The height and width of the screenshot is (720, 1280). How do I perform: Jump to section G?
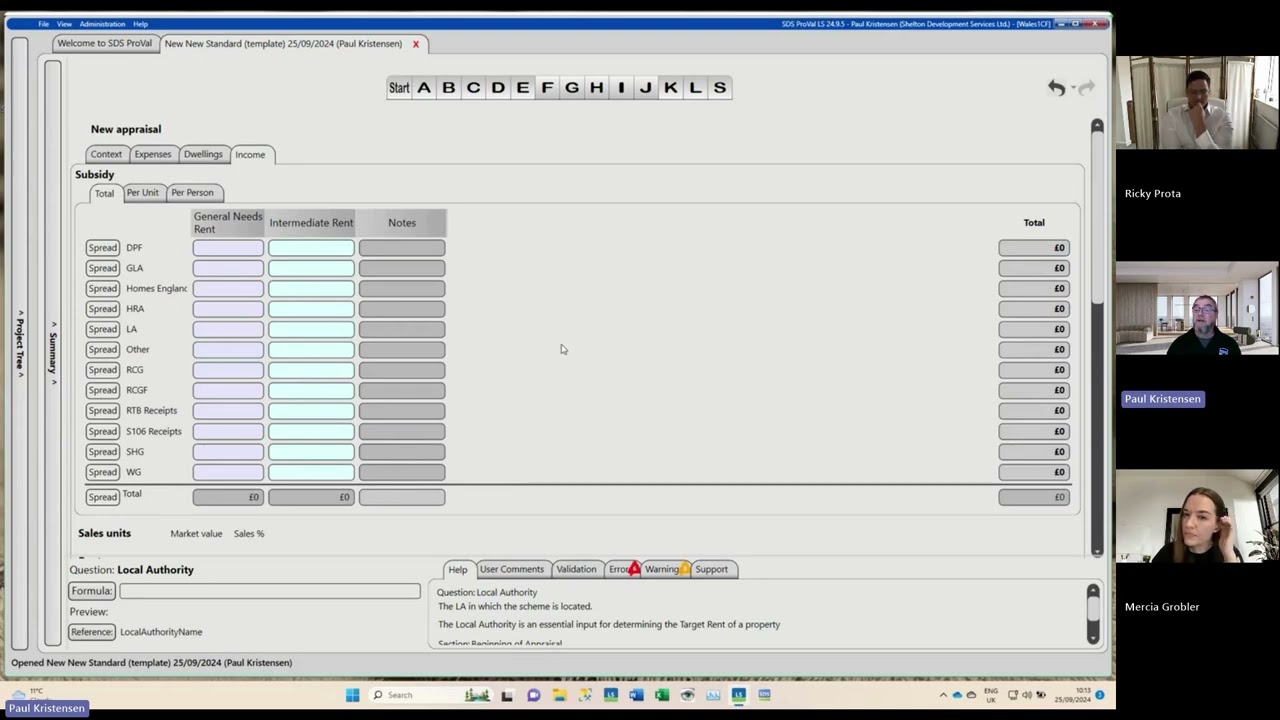click(572, 88)
